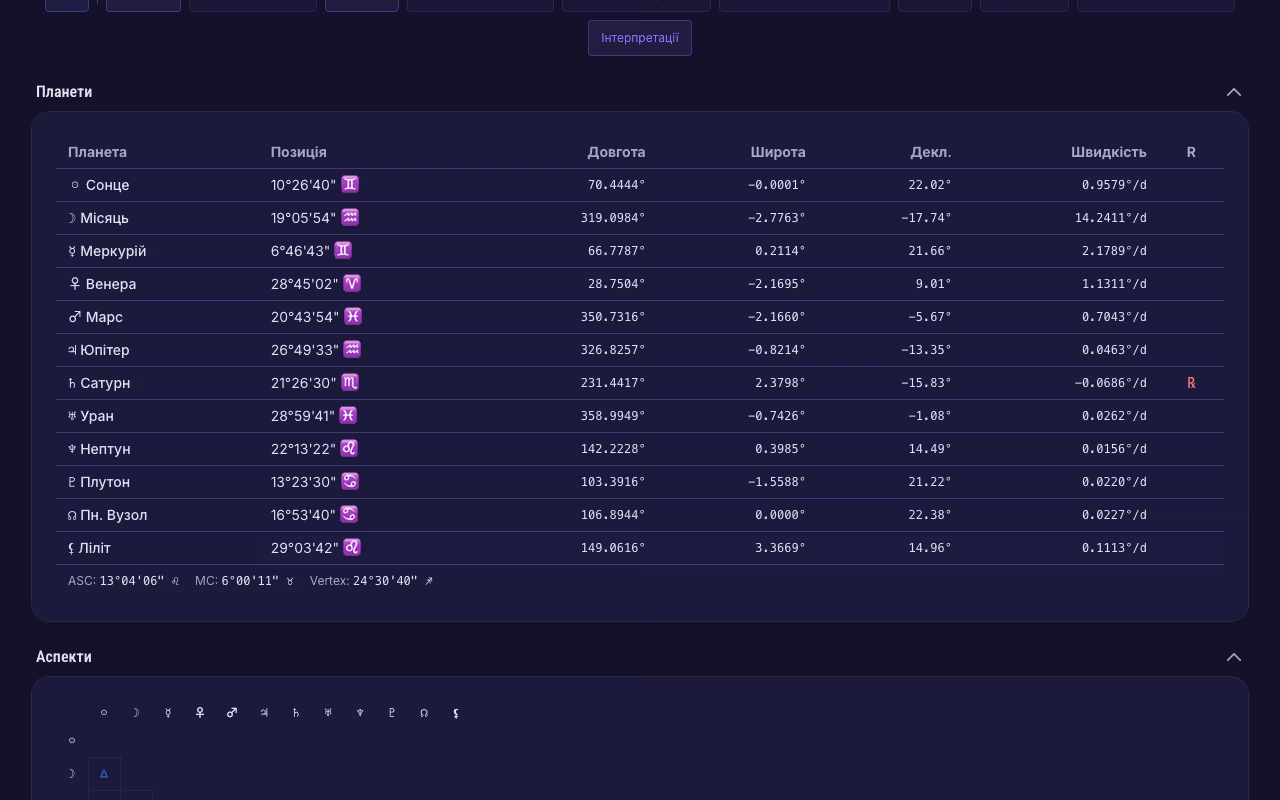Click the ASC value 13°04'06"
The height and width of the screenshot is (800, 1280).
(131, 581)
